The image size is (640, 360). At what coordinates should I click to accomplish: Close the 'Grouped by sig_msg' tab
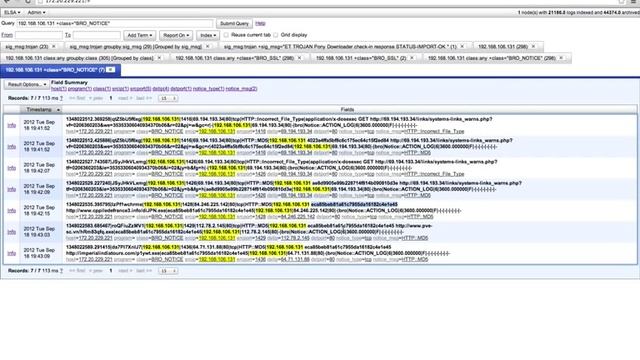[207, 47]
